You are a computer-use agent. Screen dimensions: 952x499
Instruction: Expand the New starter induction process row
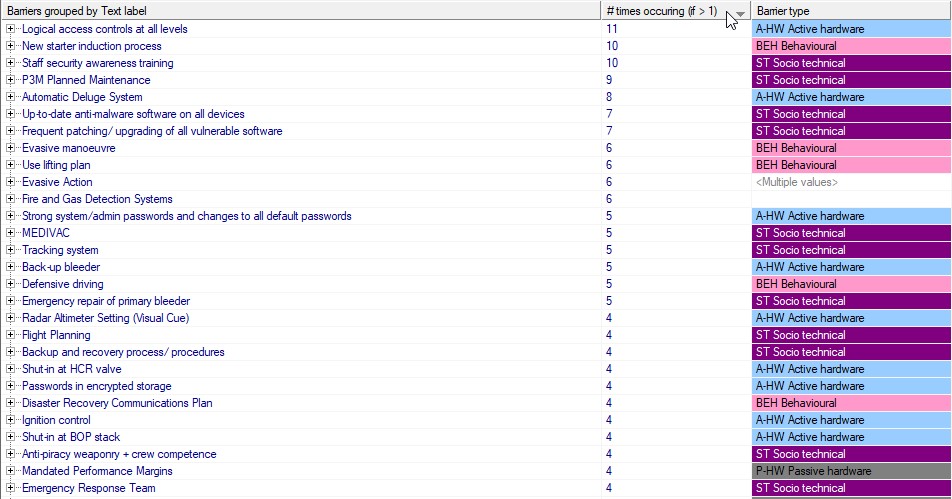tap(11, 46)
